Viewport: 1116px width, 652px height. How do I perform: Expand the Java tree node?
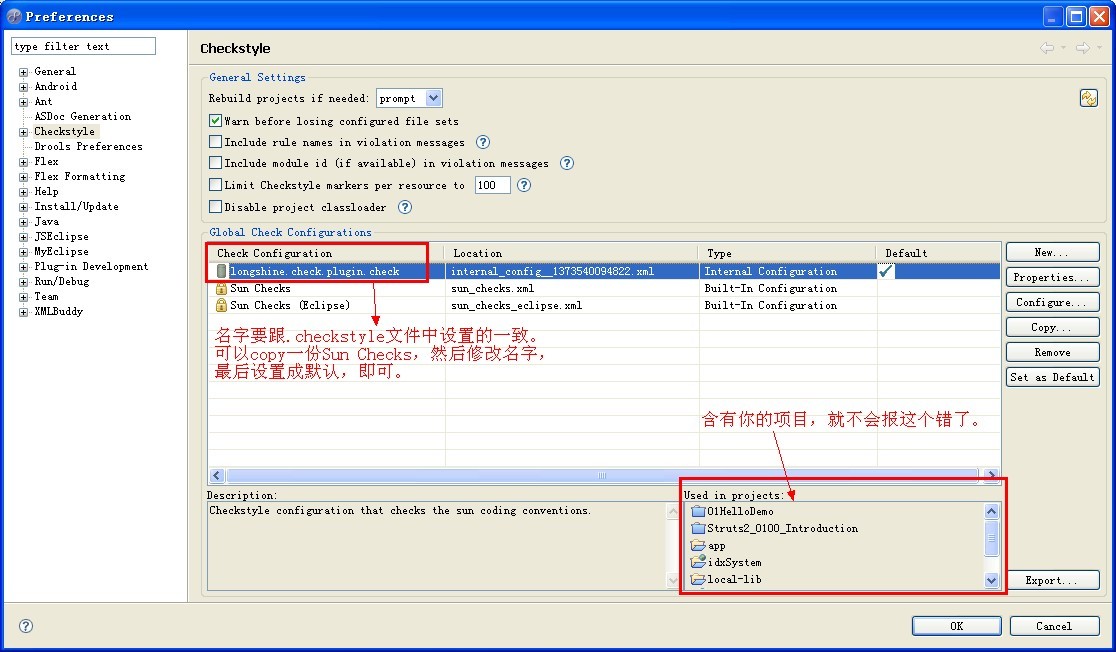23,222
